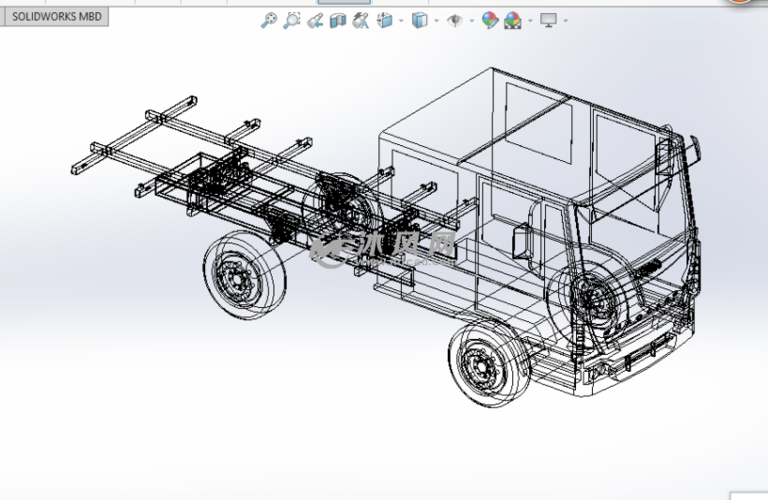The image size is (768, 500).
Task: Expand the Apply Scene dropdown arrow
Action: point(528,20)
